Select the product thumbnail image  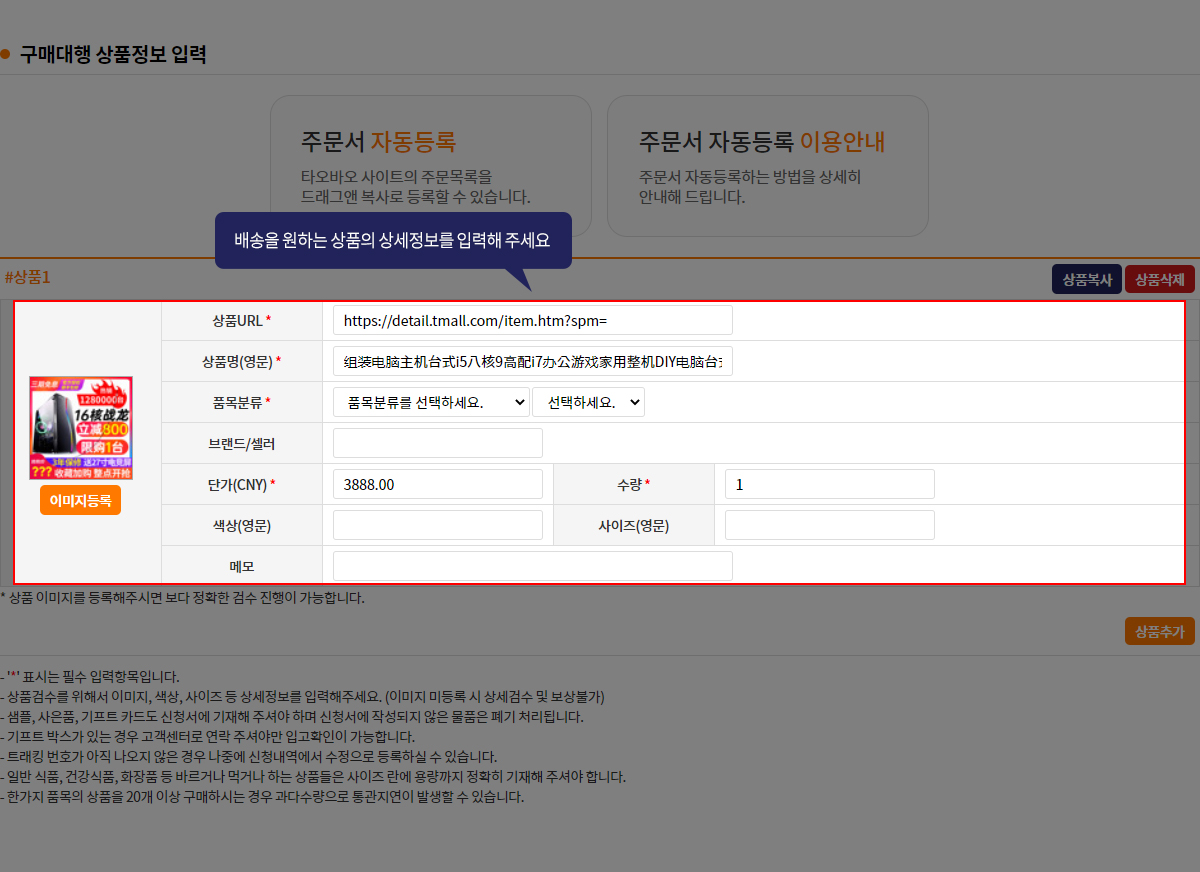point(81,428)
